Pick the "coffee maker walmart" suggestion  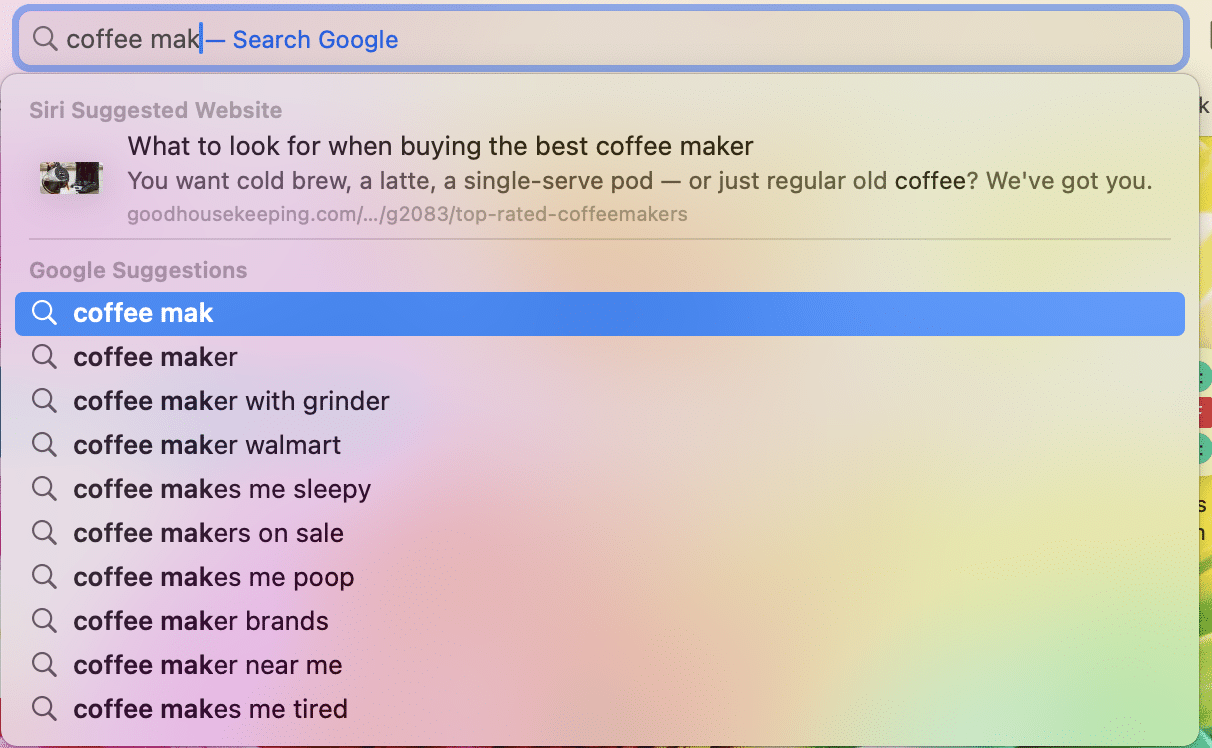pyautogui.click(x=600, y=445)
